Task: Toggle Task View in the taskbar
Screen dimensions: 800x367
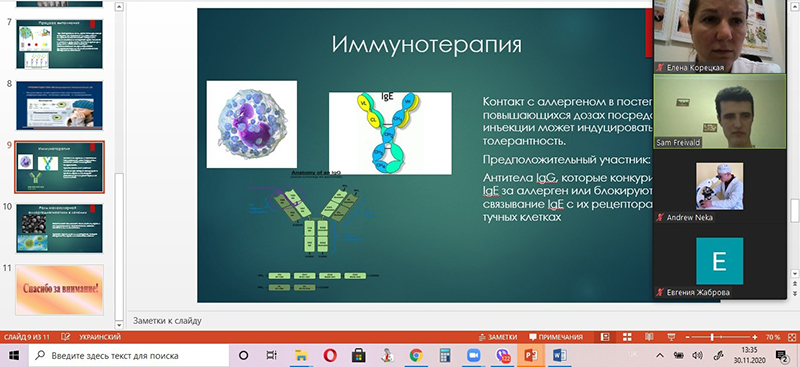Action: click(x=272, y=355)
